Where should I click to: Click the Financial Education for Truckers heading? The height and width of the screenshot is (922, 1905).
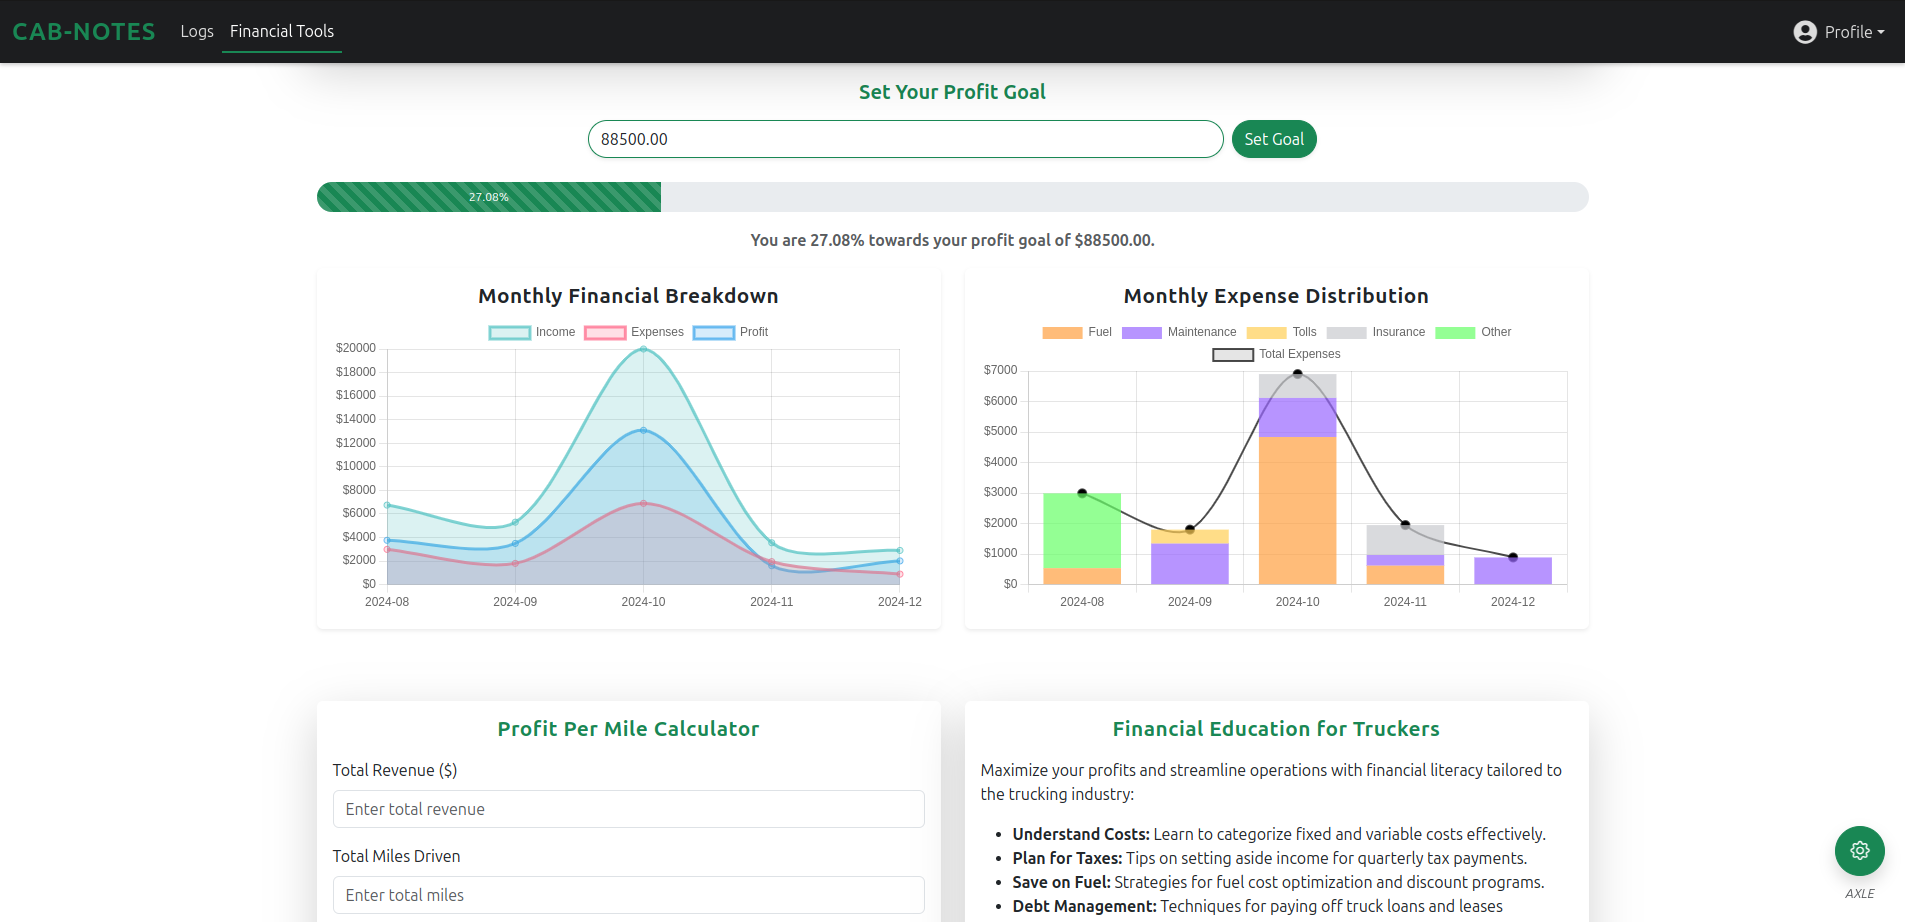click(1276, 729)
